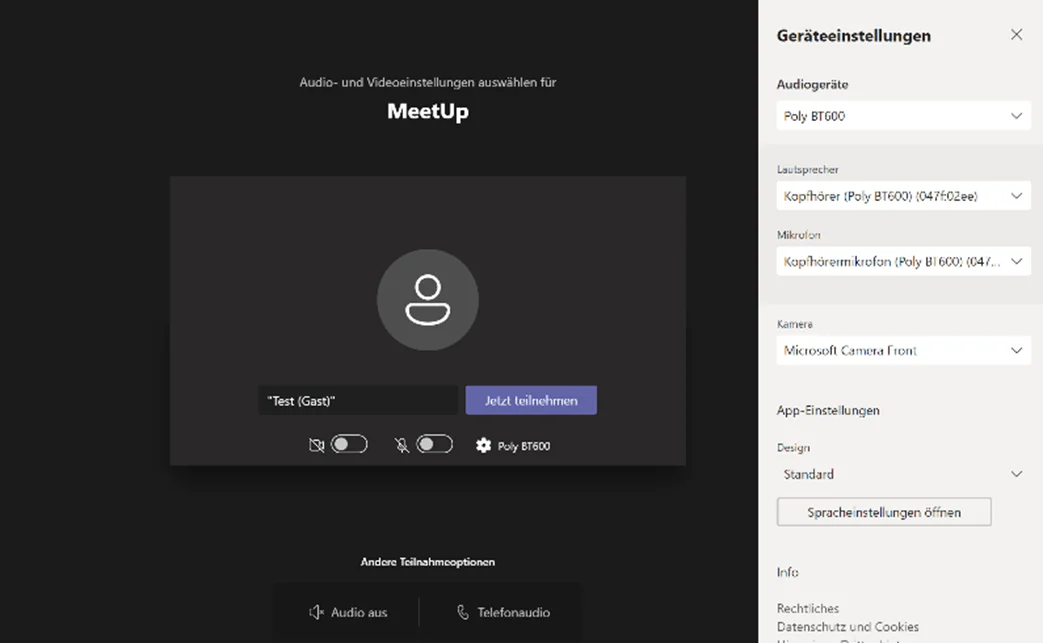Open the Design dropdown set to Standard
This screenshot has width=1043, height=643.
point(903,474)
